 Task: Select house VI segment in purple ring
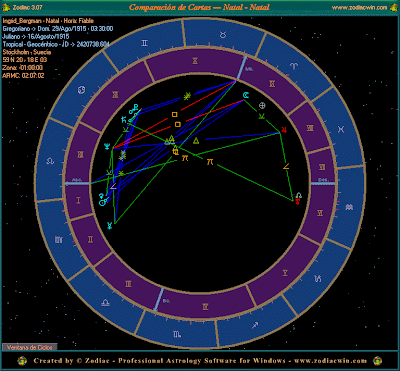coord(320,212)
